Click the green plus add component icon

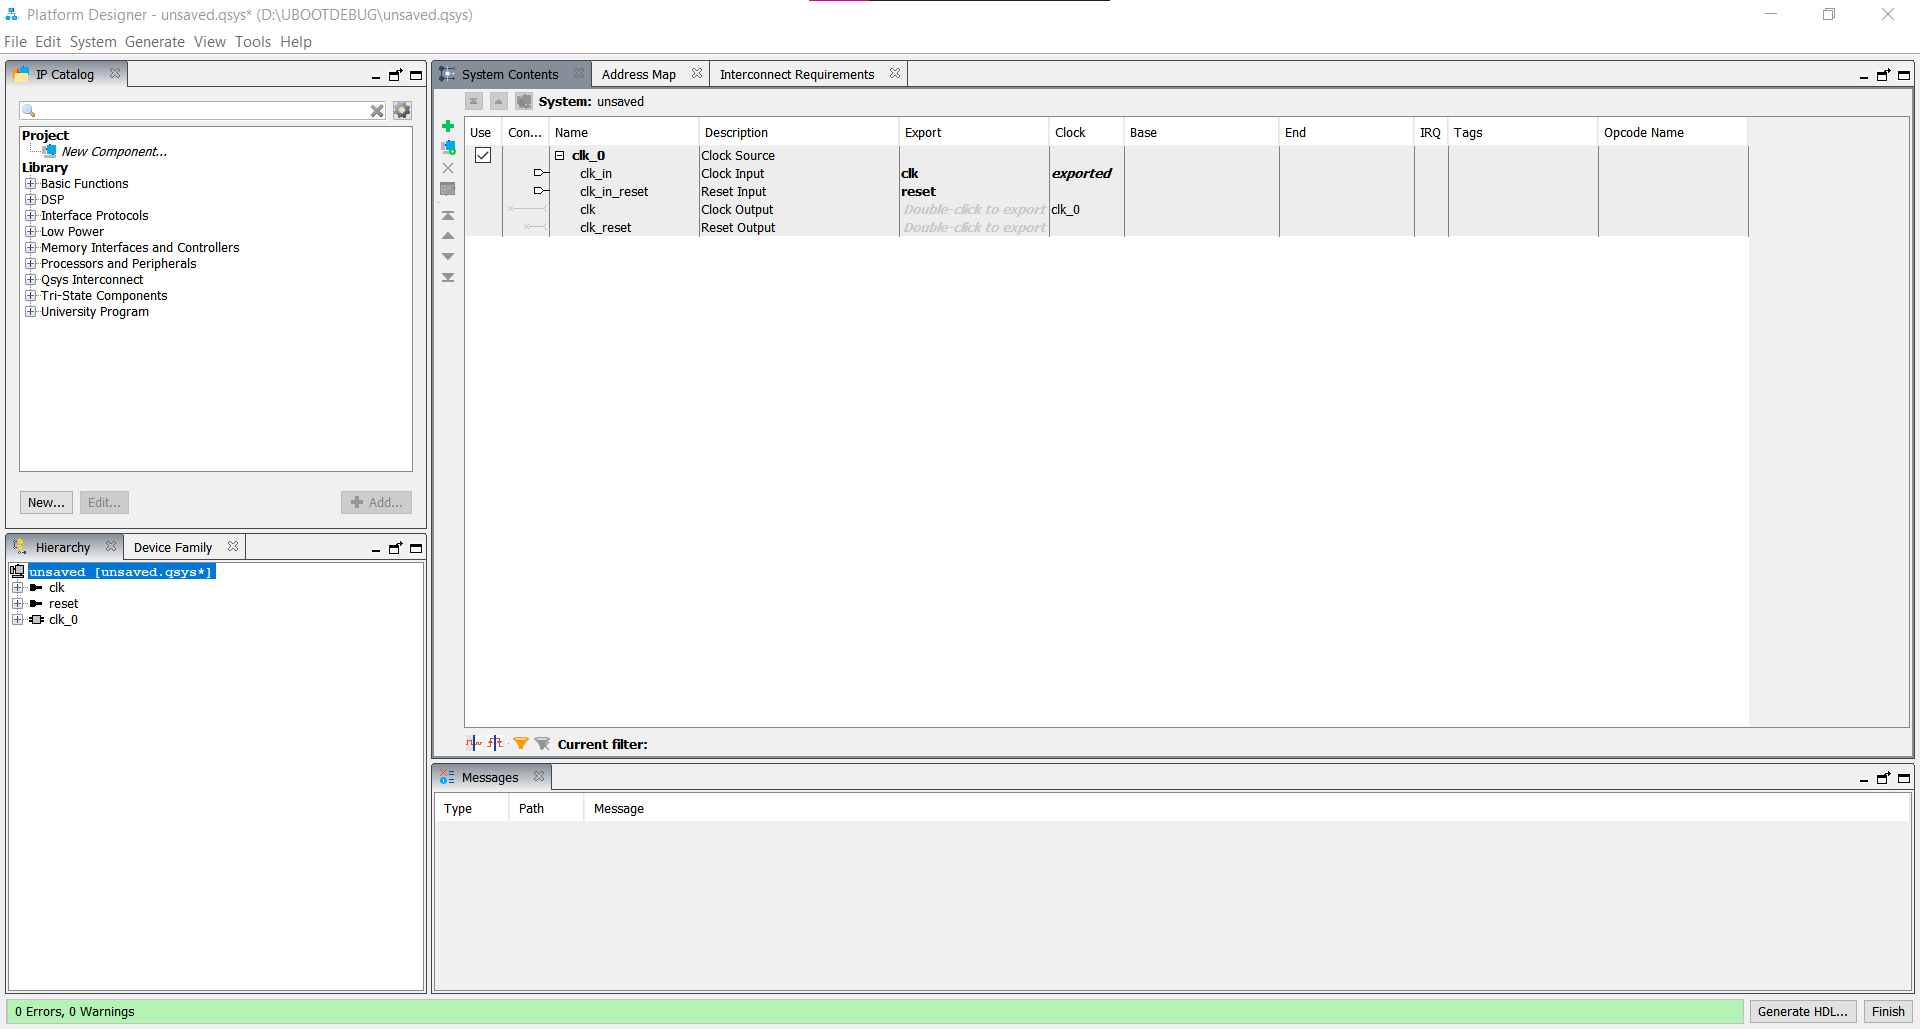(448, 126)
